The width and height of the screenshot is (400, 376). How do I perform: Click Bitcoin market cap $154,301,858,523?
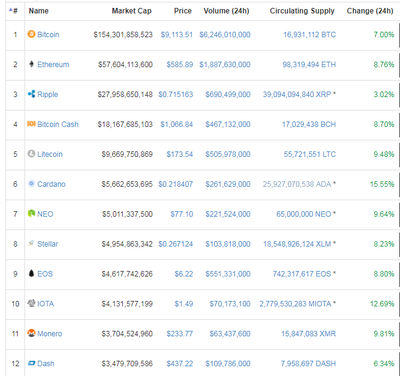pyautogui.click(x=123, y=35)
